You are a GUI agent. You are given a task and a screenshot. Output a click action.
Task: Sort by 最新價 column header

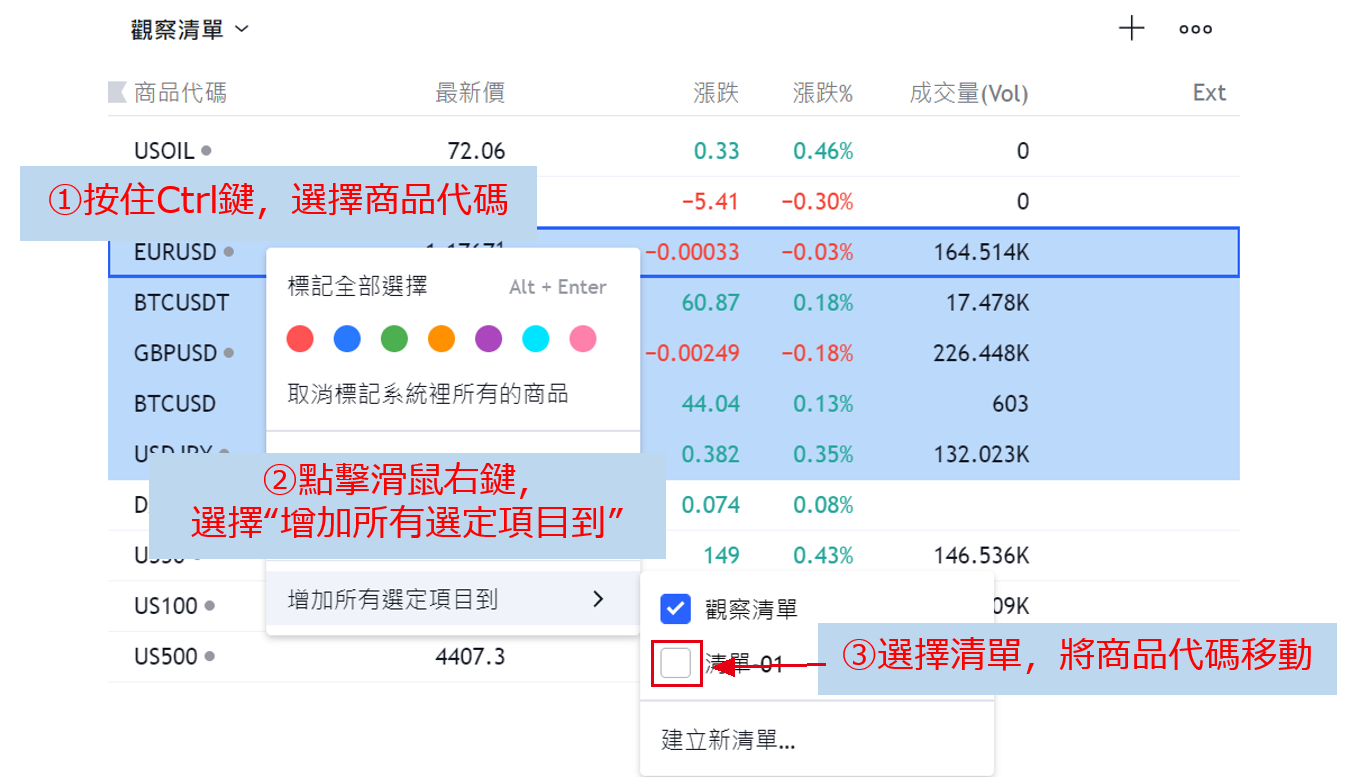(x=470, y=93)
